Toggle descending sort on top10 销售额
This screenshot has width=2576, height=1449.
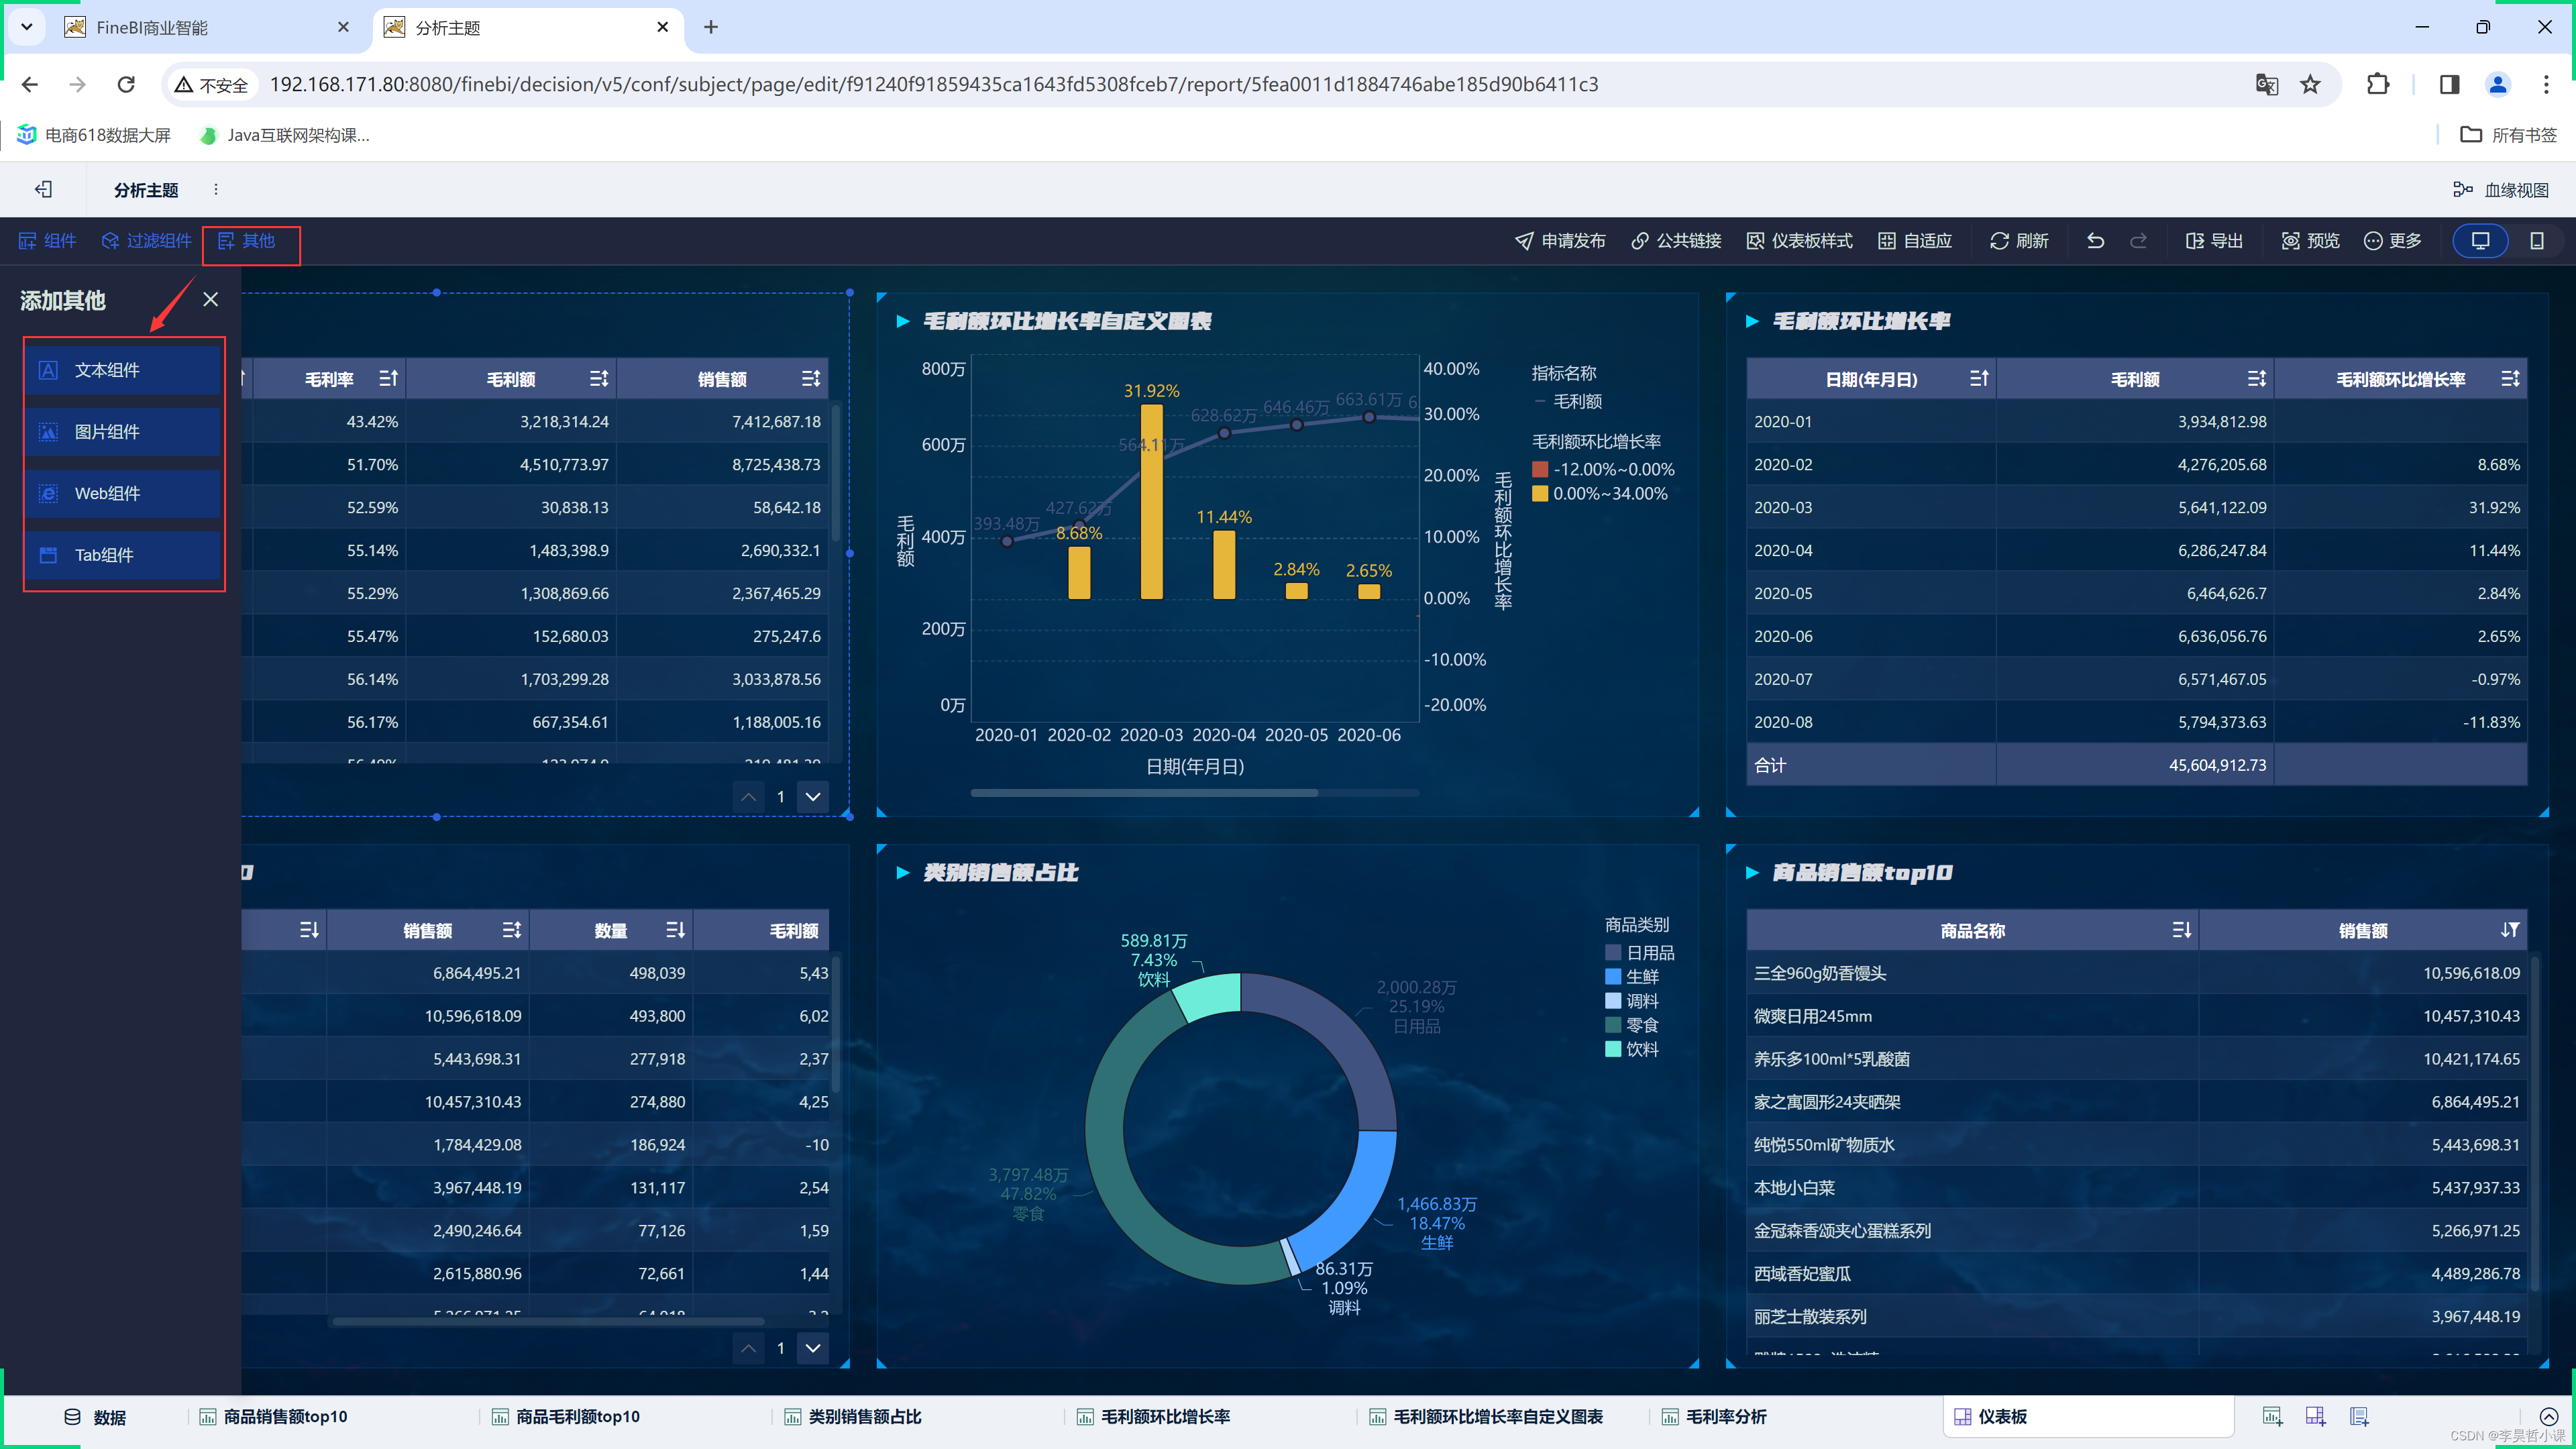[x=2509, y=931]
